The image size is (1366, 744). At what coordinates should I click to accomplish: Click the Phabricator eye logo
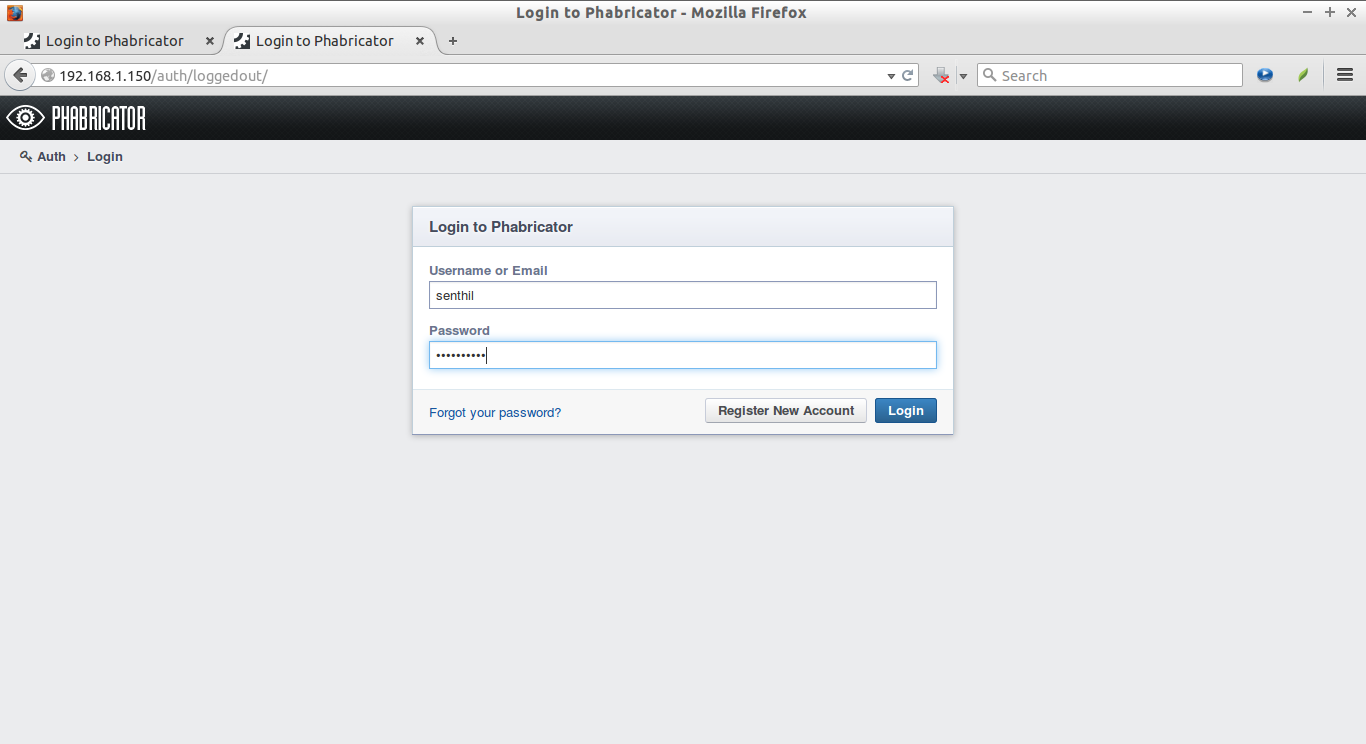[x=25, y=118]
